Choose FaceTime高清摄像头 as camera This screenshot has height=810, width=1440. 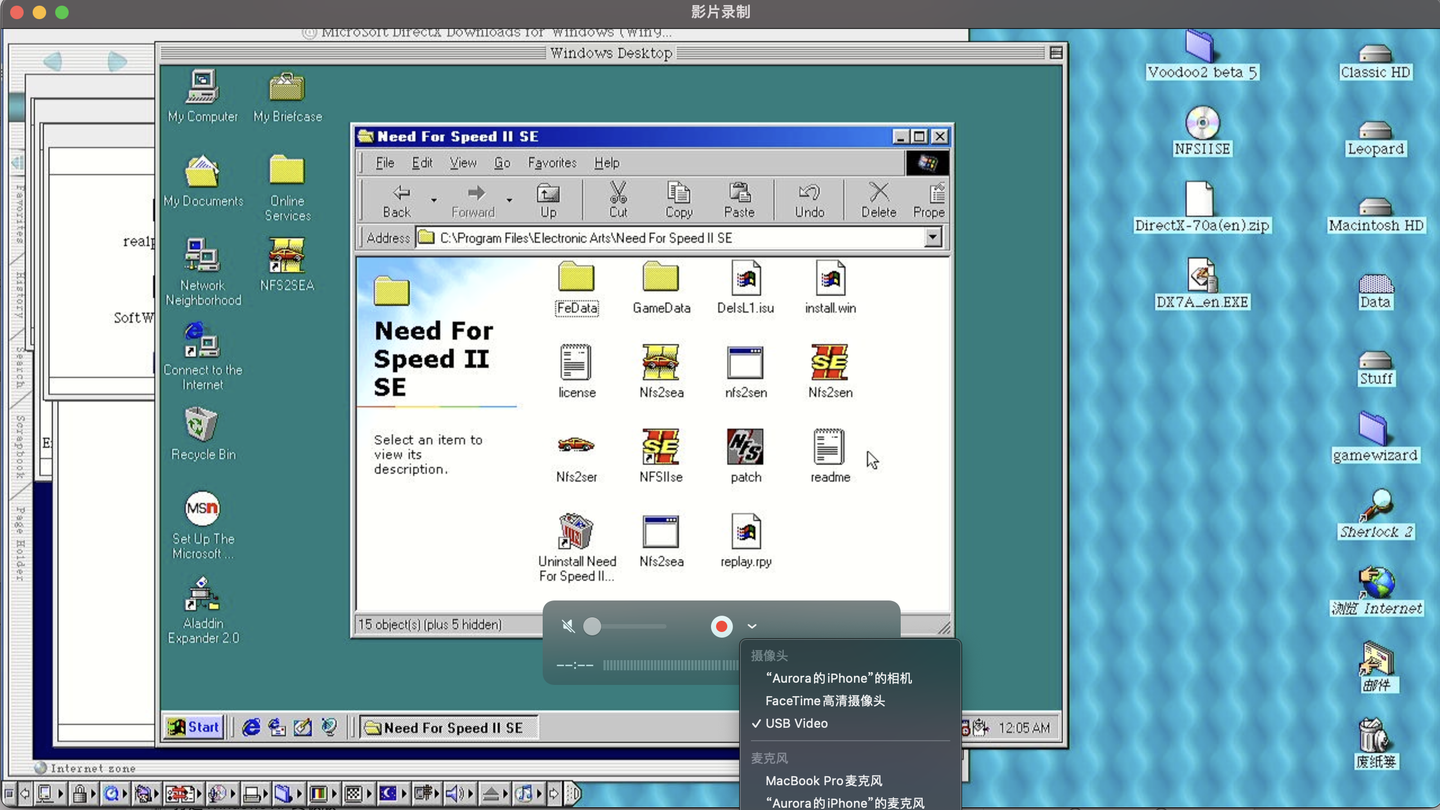coord(825,701)
